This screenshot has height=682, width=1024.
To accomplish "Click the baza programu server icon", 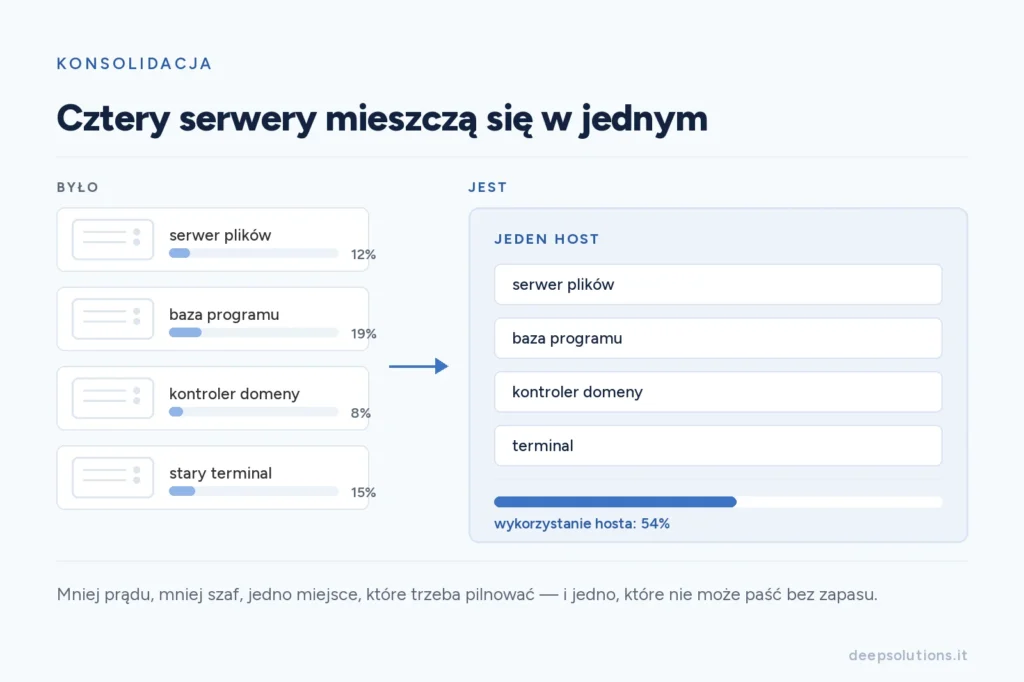I will 112,319.
